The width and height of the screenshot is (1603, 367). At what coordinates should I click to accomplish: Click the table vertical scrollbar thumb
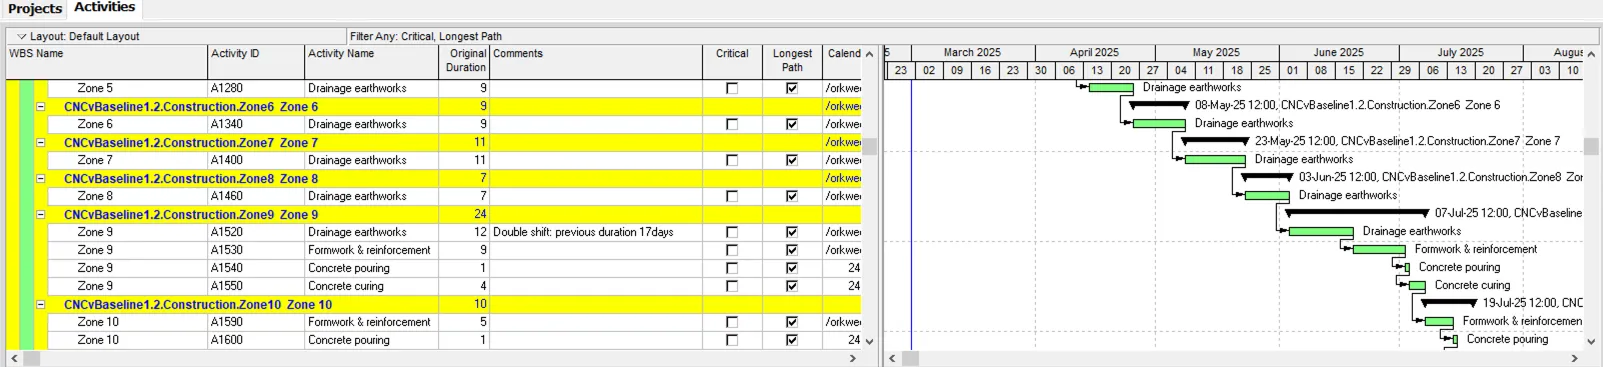coord(870,147)
